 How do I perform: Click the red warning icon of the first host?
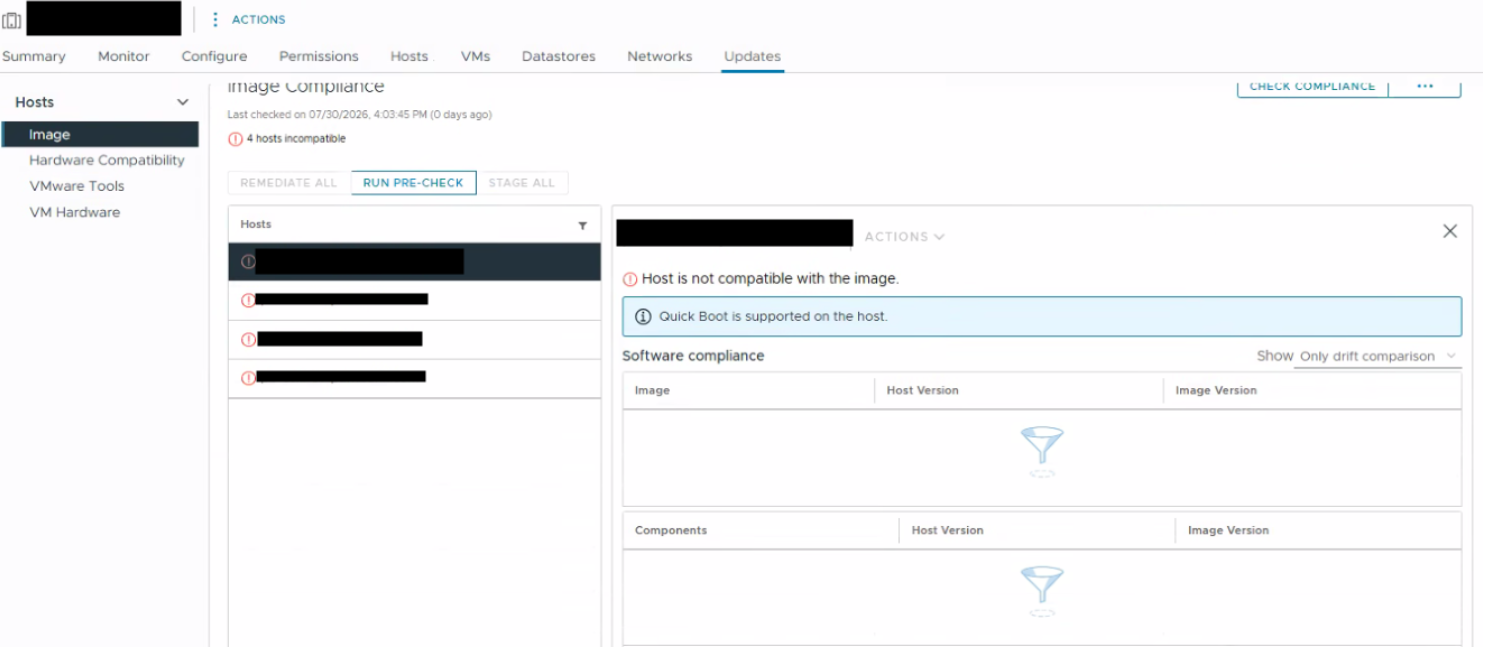click(x=248, y=262)
